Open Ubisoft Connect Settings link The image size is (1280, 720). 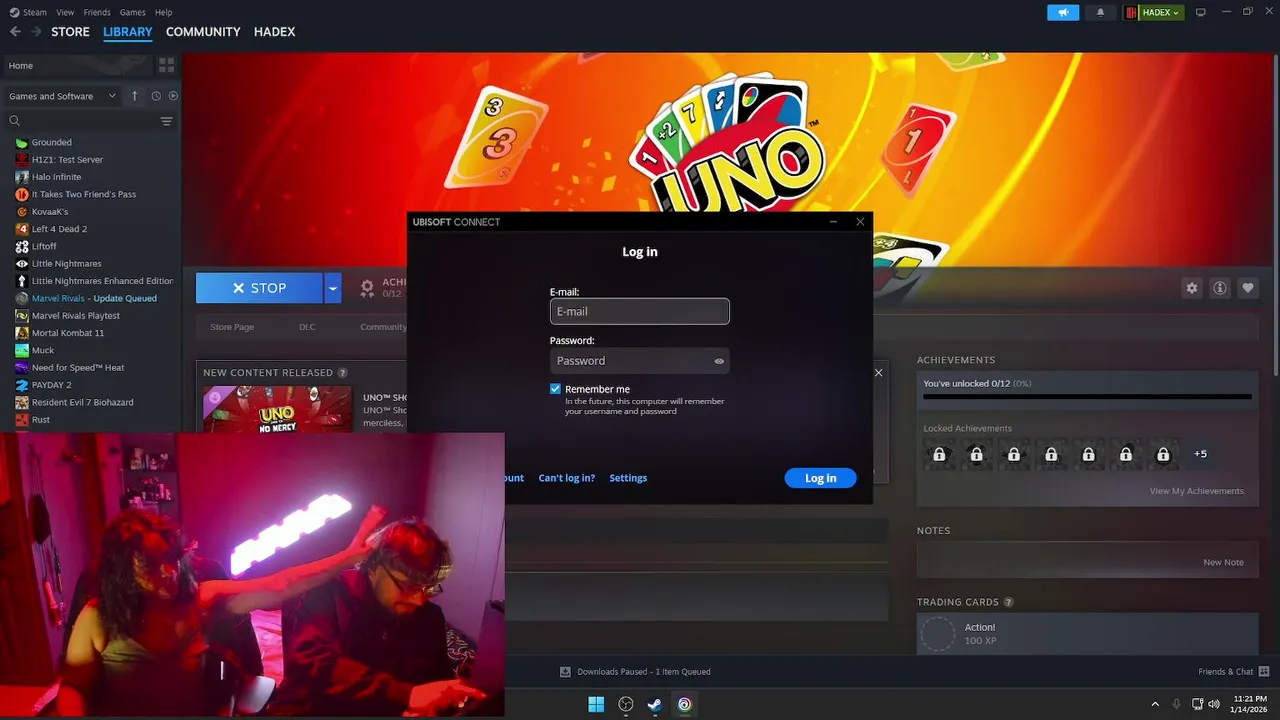tap(628, 478)
